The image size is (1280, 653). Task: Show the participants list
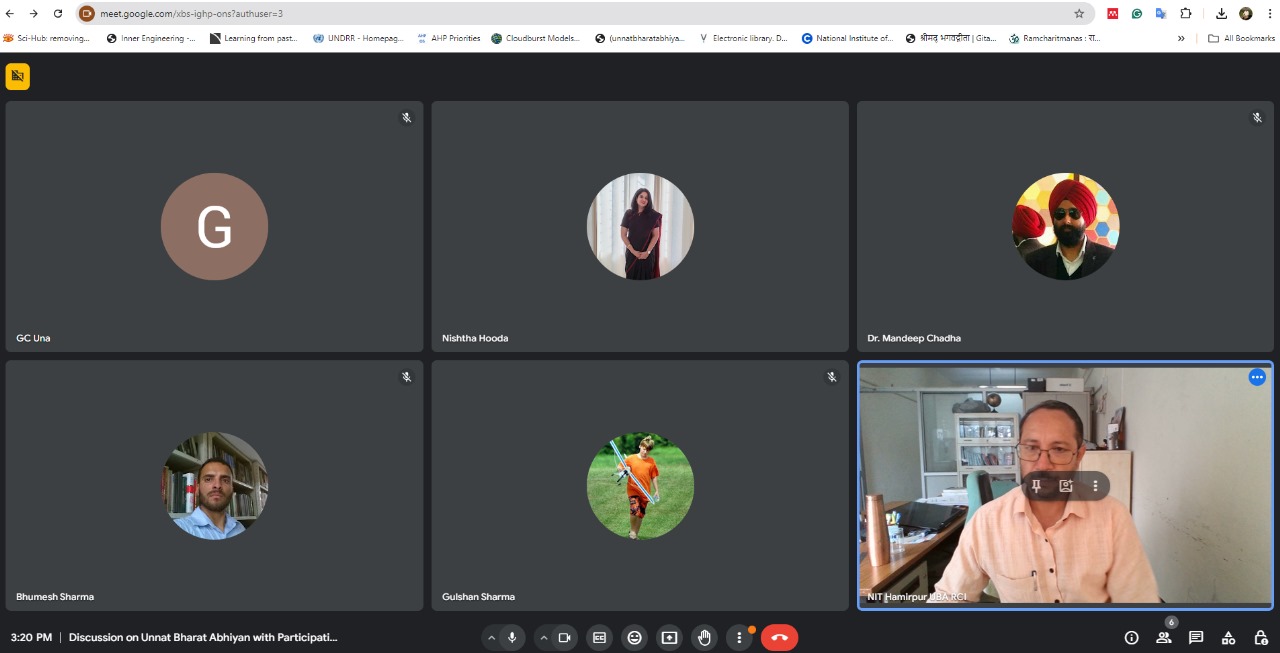point(1164,638)
